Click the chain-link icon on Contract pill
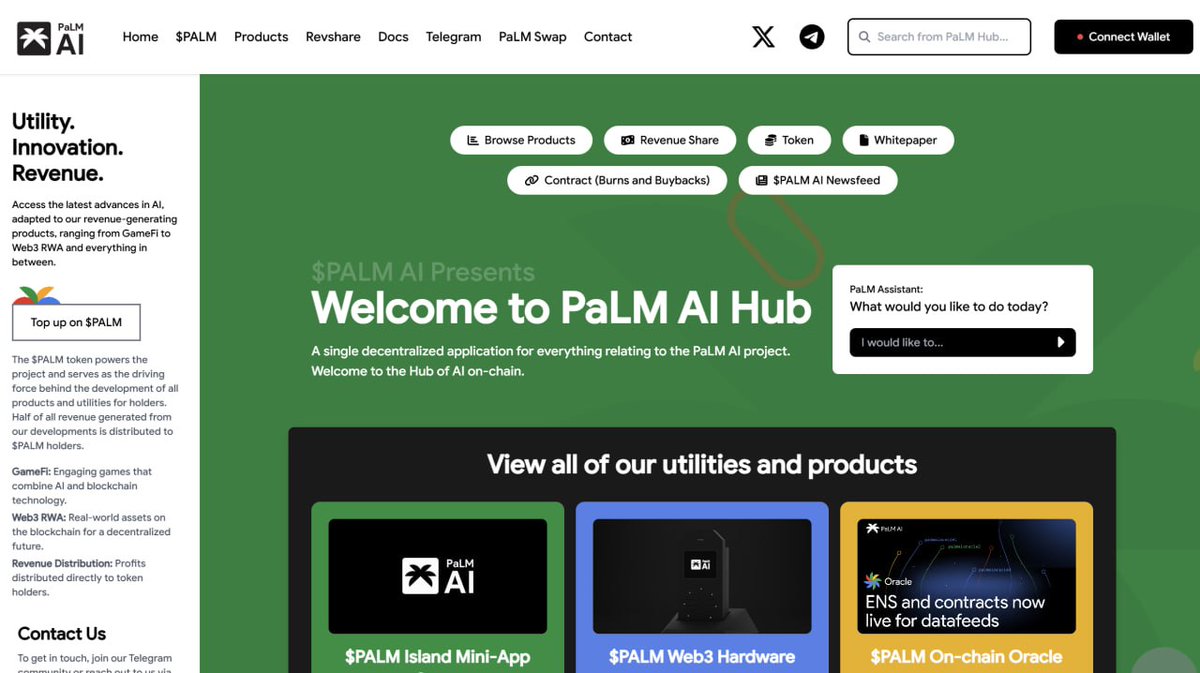 coord(531,180)
